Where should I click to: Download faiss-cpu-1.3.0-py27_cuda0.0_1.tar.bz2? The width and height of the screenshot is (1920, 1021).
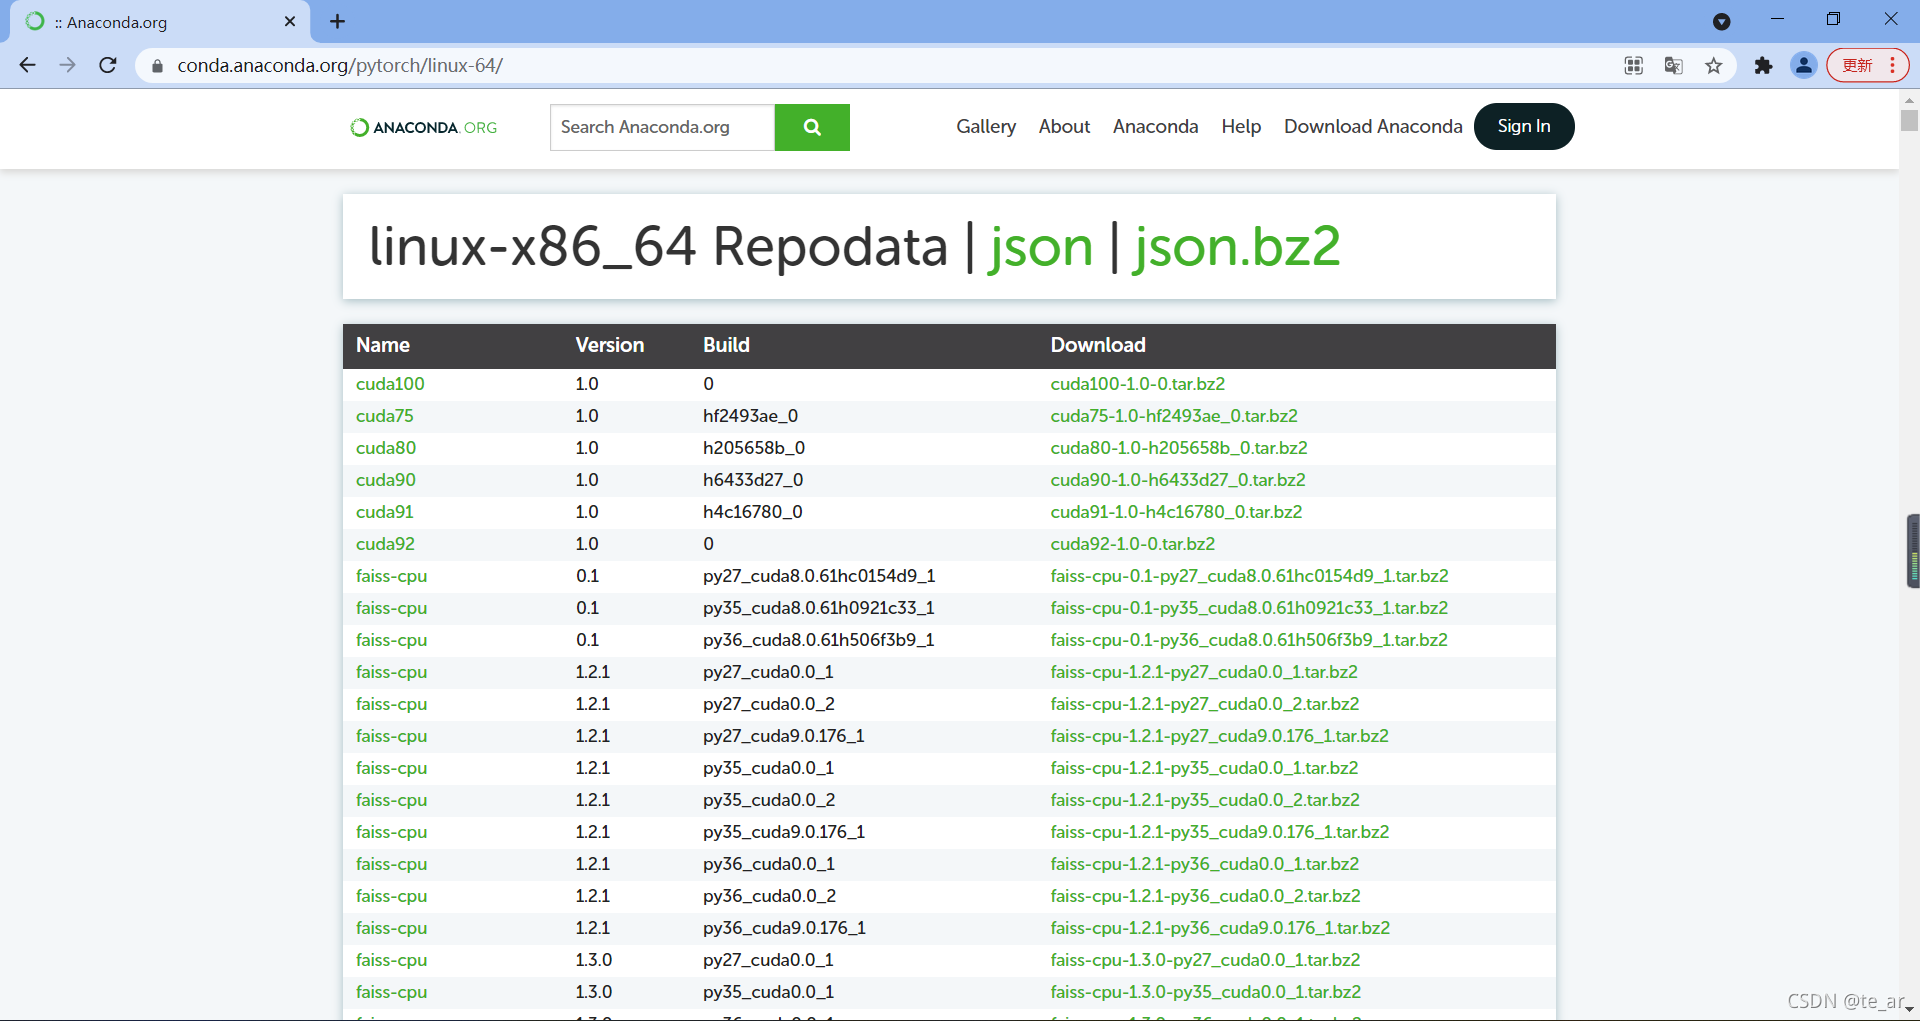(x=1205, y=960)
